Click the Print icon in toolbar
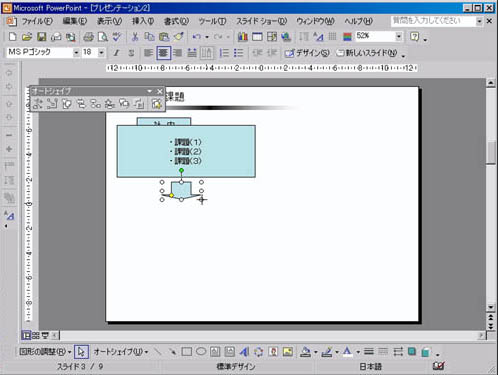The width and height of the screenshot is (498, 375). pyautogui.click(x=88, y=37)
